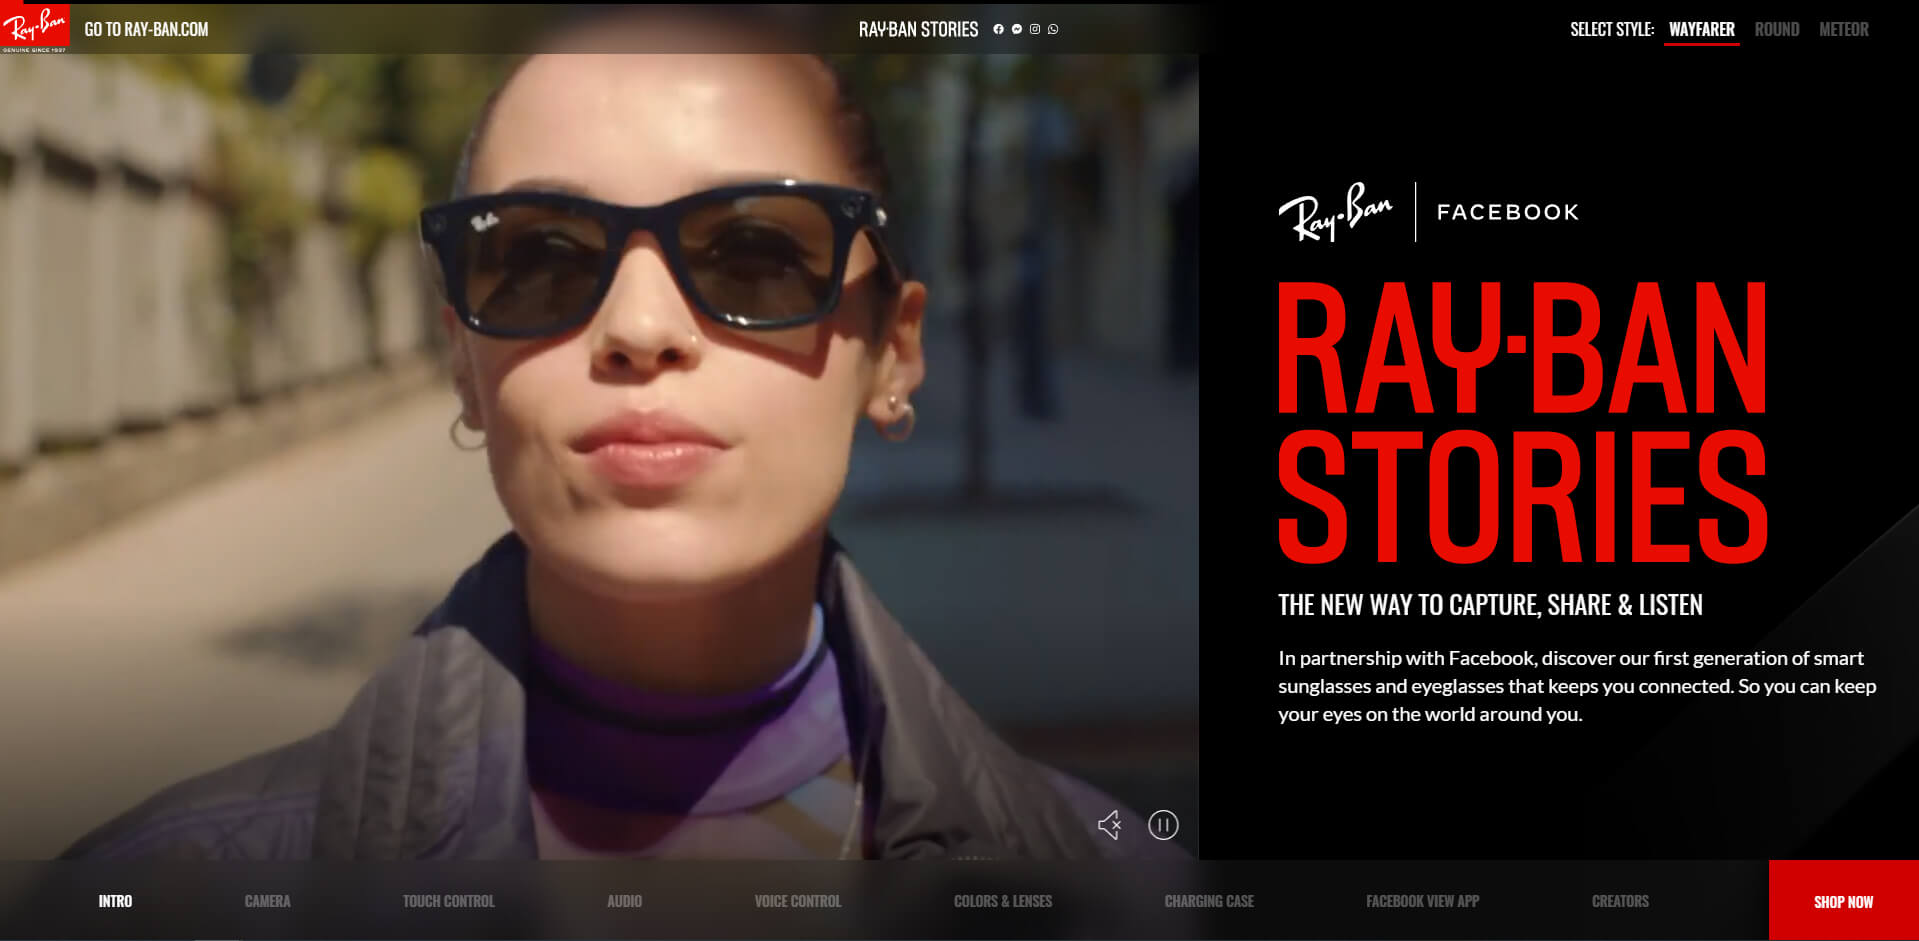Open GO TO RAY-BAN.COM link

[148, 29]
